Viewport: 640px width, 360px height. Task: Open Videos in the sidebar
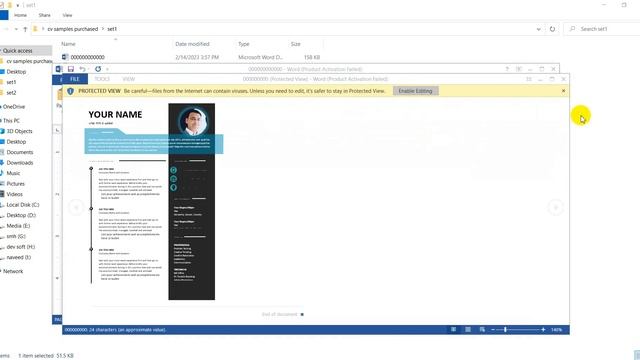(14, 194)
